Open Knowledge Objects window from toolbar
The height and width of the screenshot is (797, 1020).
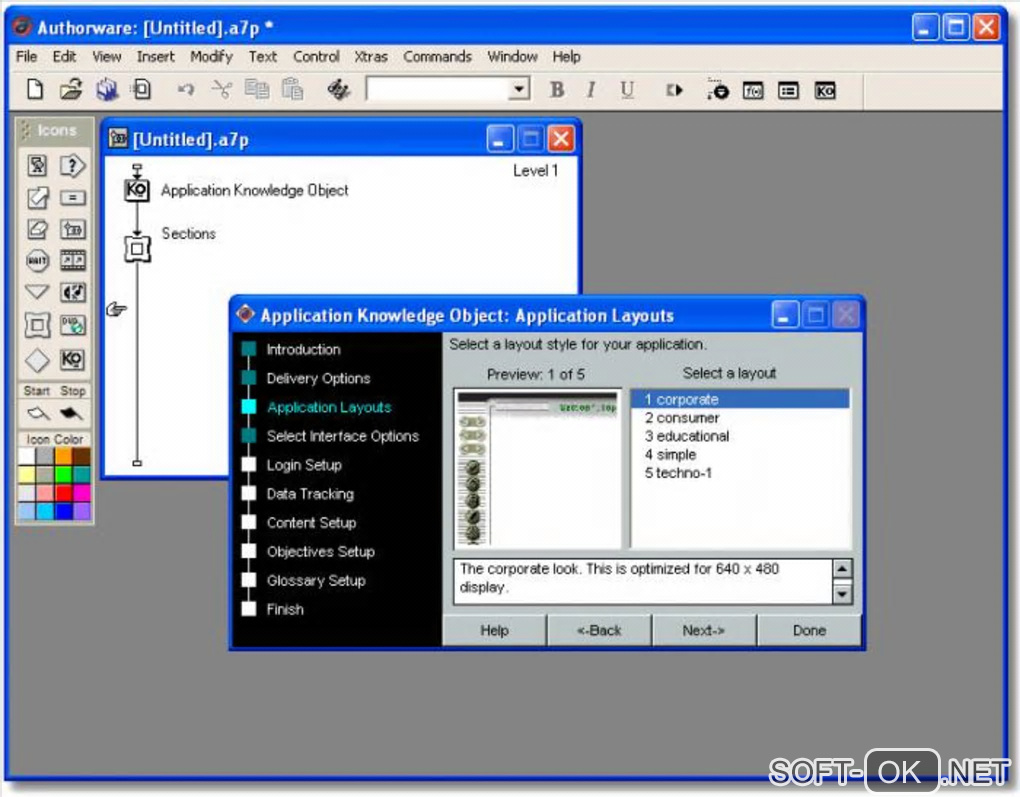(824, 90)
